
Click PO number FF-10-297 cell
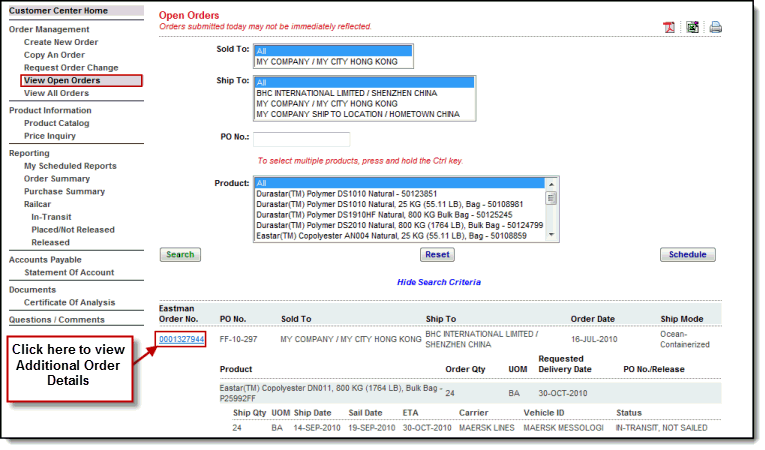coord(238,339)
